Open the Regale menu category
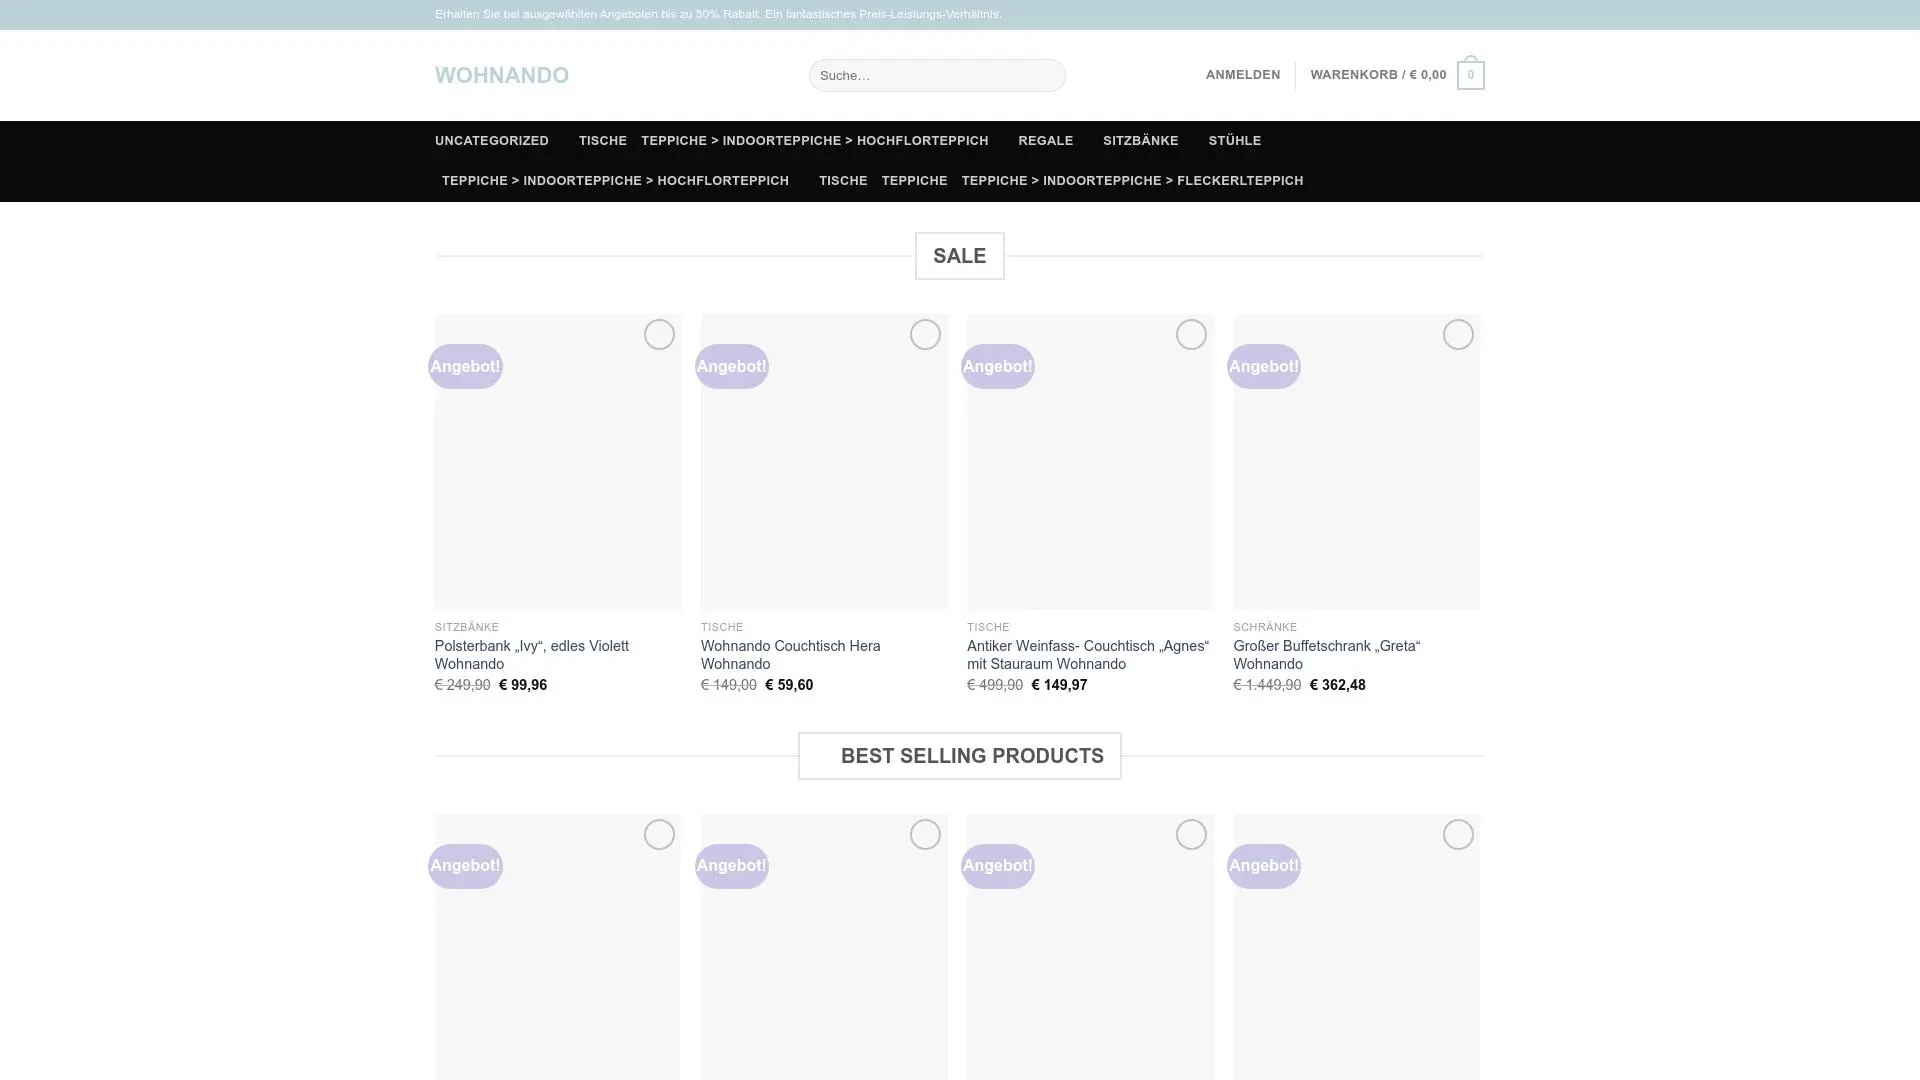Screen dimensions: 1920x1080 coord(1045,141)
